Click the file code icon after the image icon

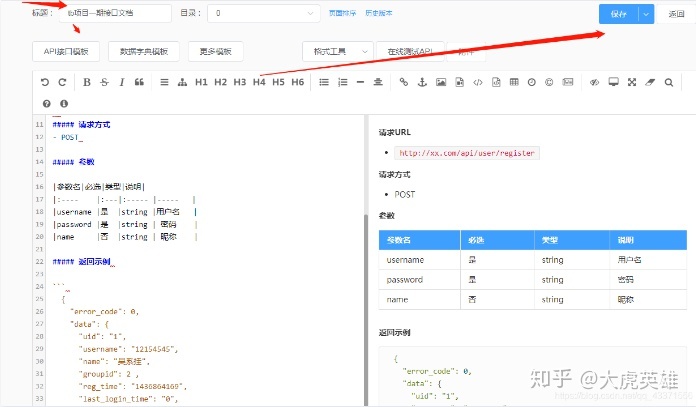click(x=459, y=82)
